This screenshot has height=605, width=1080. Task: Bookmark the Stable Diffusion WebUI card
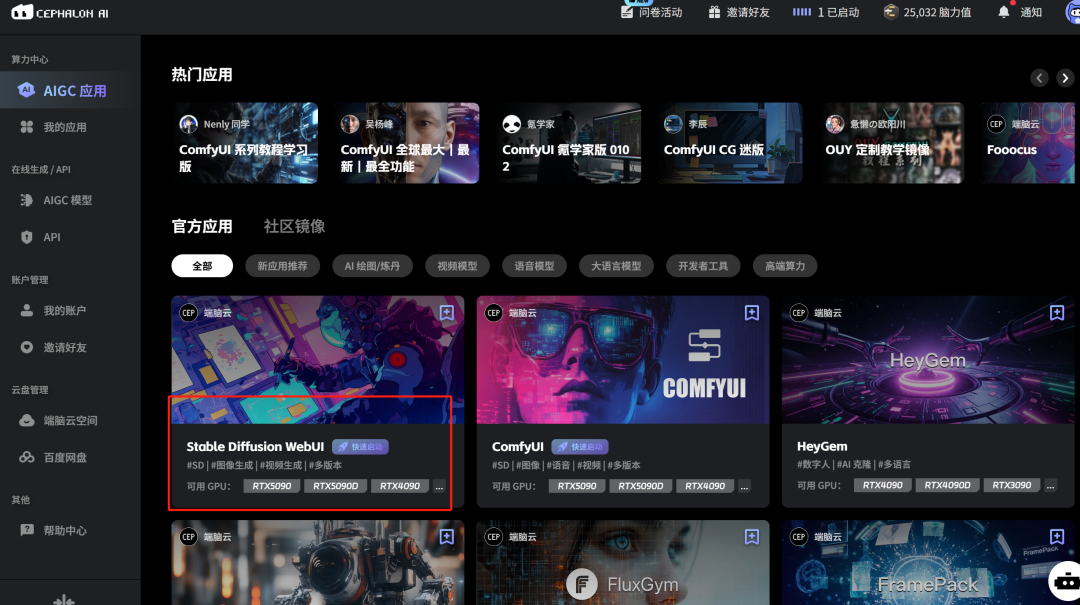pos(447,313)
